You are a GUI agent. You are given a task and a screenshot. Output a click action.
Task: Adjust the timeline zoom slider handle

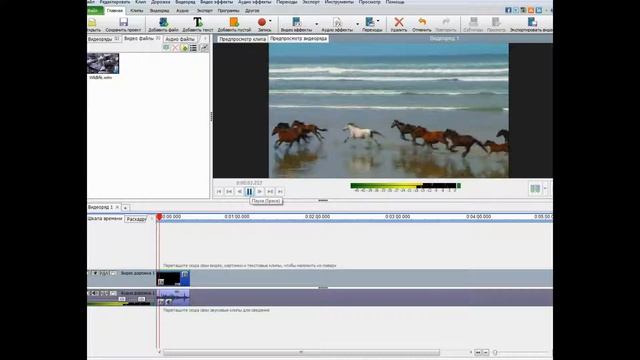pos(495,352)
